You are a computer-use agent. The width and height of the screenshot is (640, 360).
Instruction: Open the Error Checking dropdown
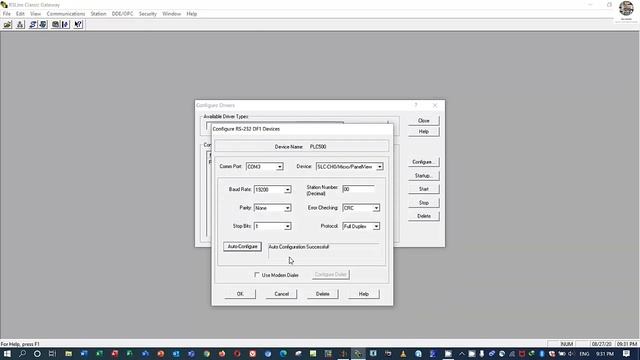pyautogui.click(x=376, y=208)
